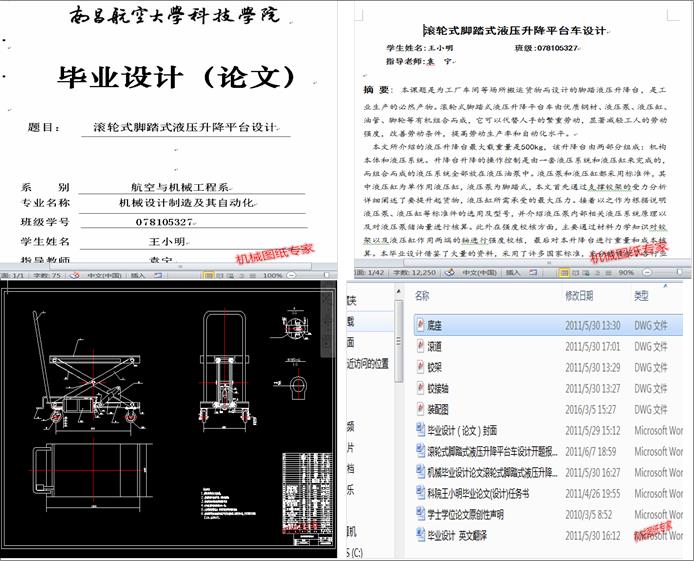
Task: Open drive (C:) in Explorer navigation pane
Action: point(355,553)
